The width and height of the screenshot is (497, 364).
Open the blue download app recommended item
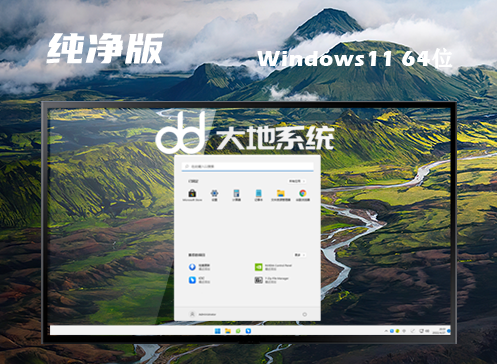click(199, 267)
